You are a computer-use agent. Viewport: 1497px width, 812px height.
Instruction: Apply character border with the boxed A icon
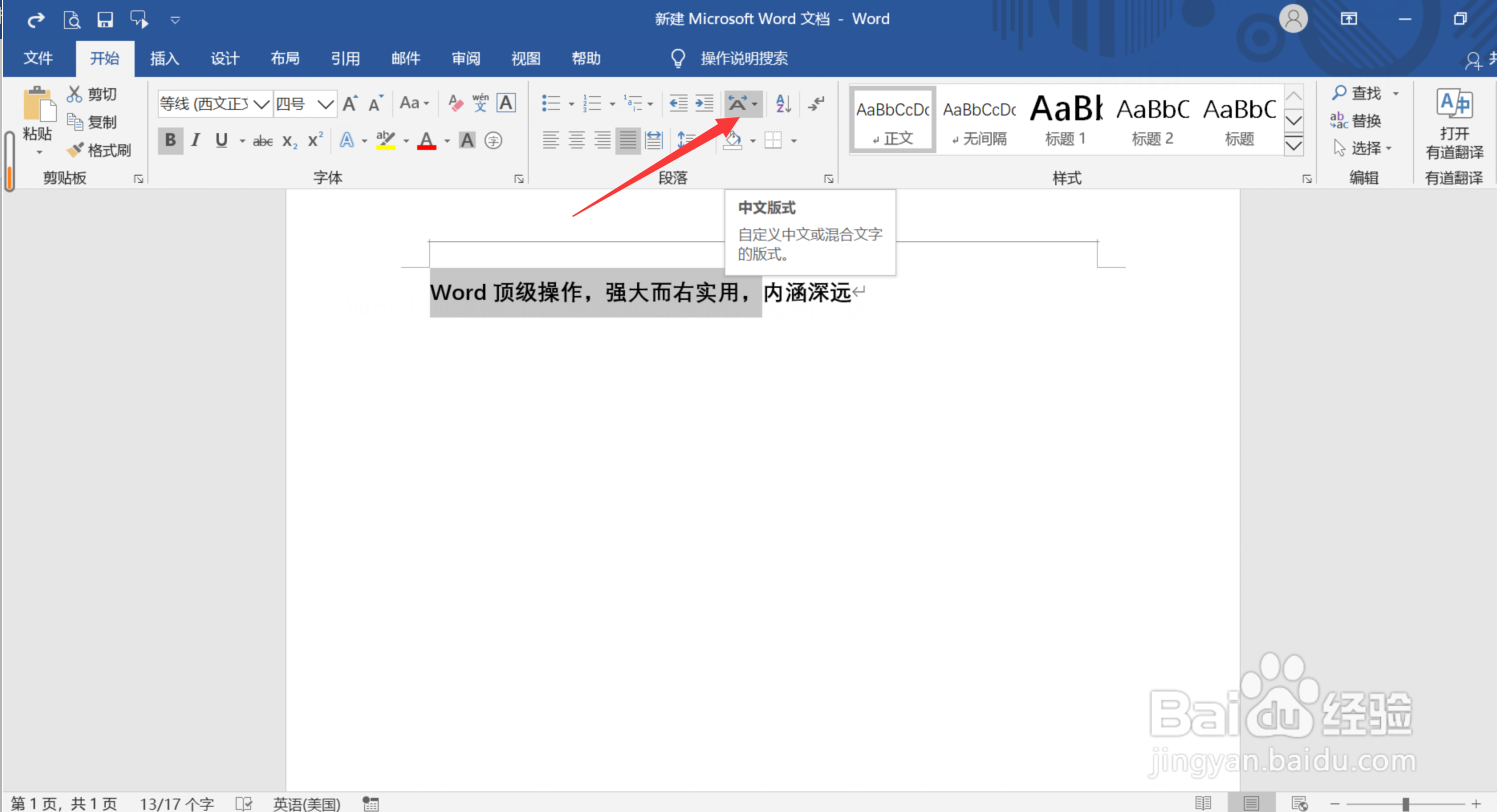click(x=506, y=103)
